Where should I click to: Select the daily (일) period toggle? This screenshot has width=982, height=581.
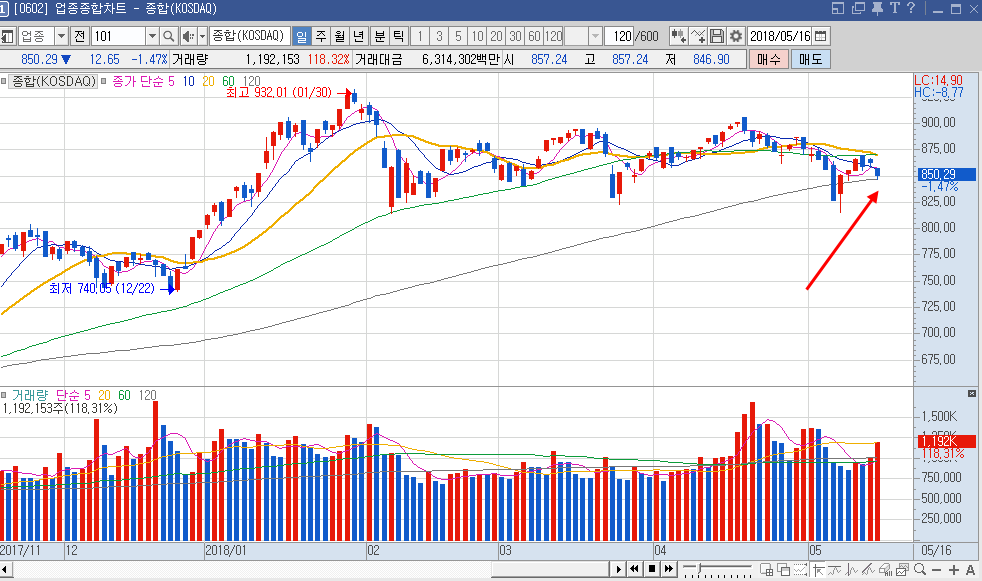coord(302,36)
